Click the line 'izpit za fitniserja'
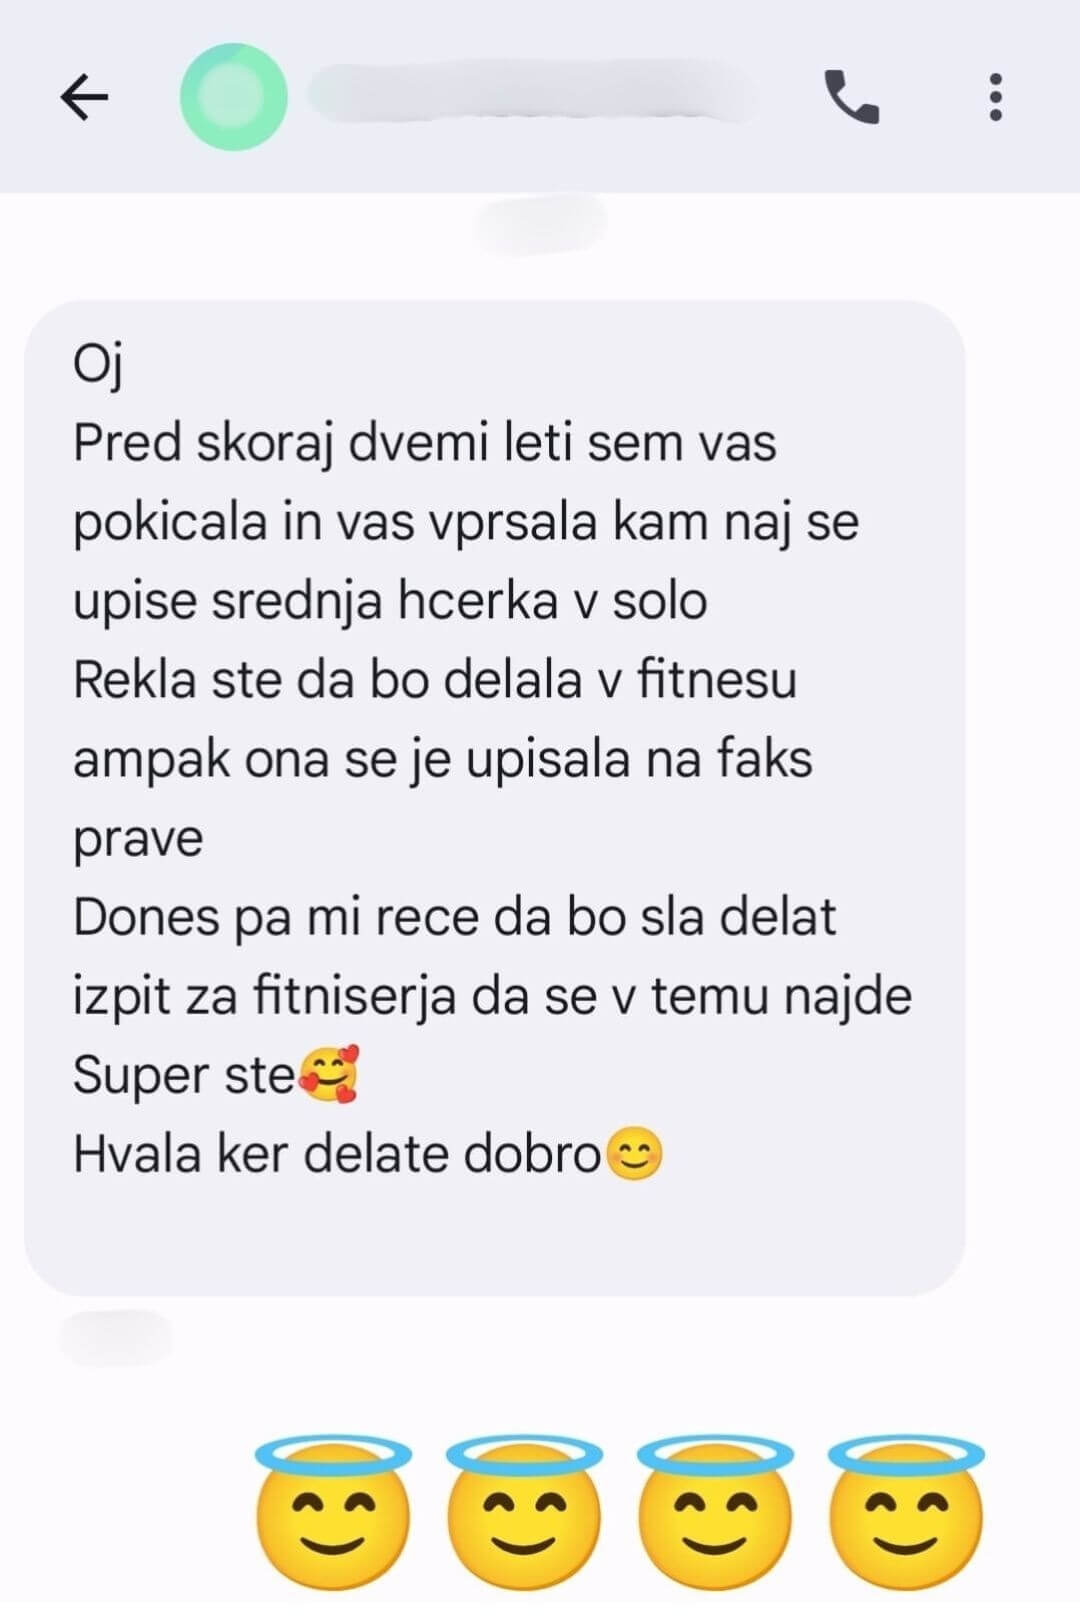 point(492,996)
